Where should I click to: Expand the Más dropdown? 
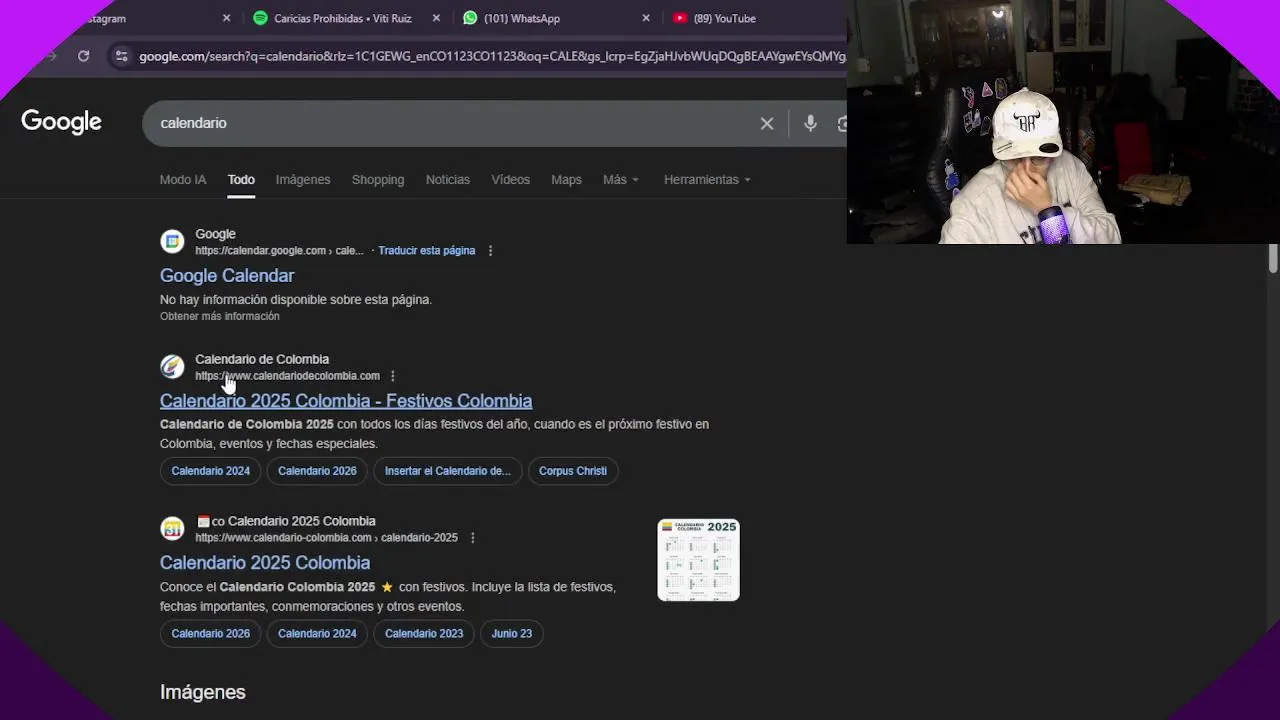click(x=621, y=180)
